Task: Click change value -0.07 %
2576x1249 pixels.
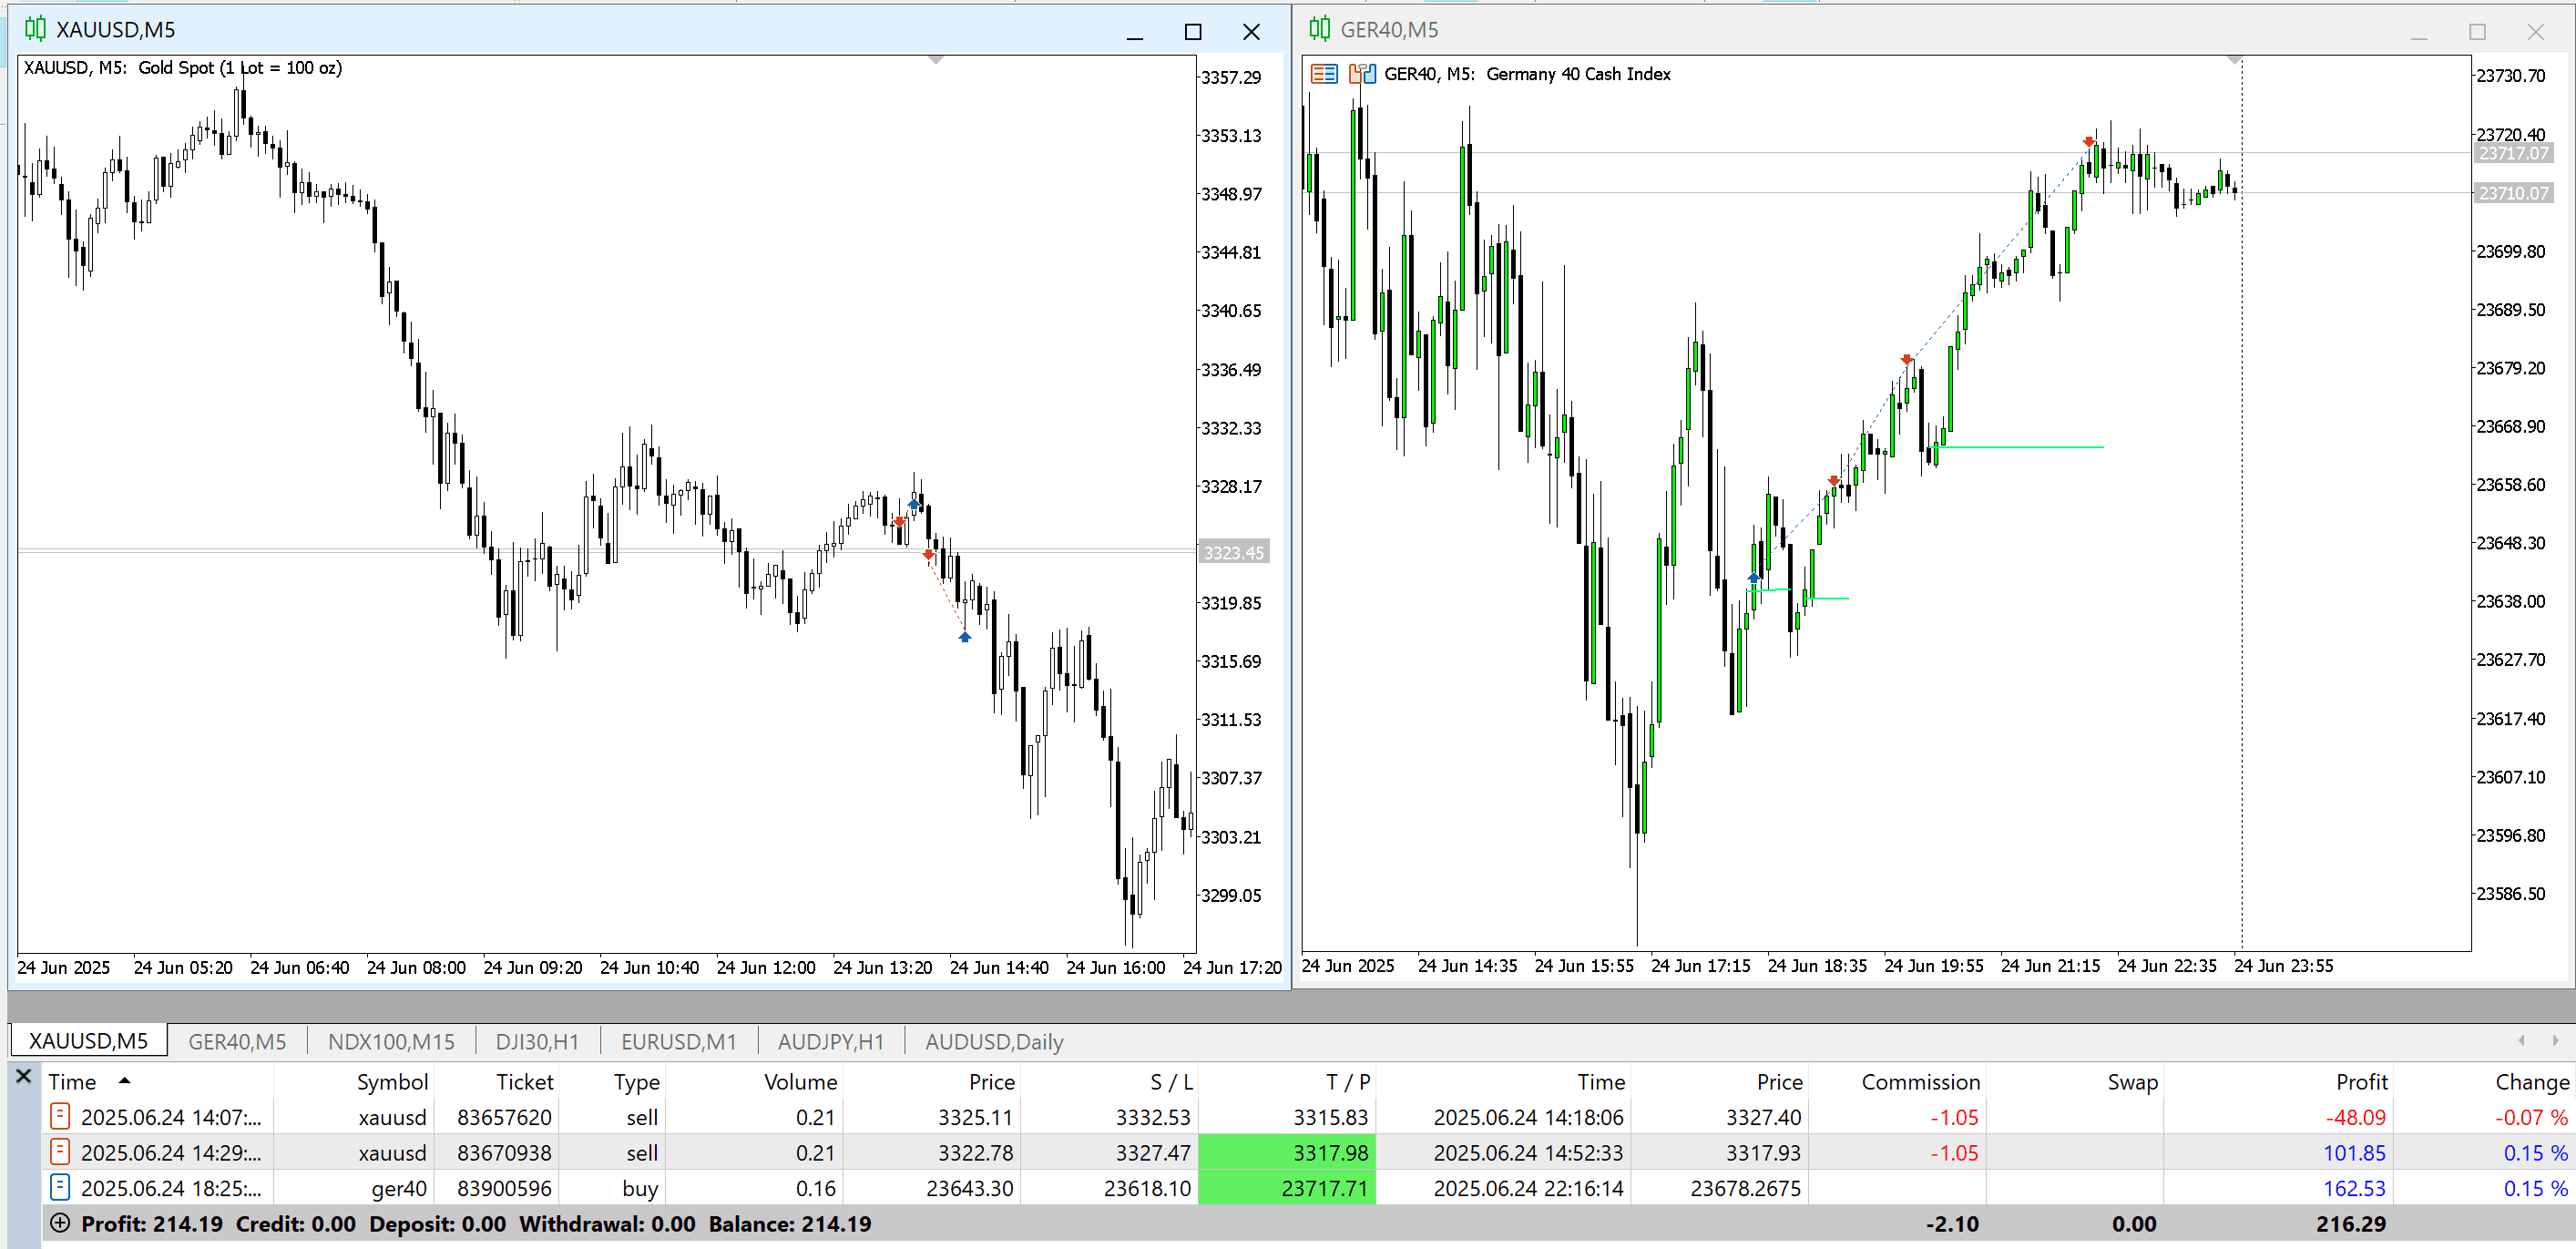Action: (x=2531, y=1117)
